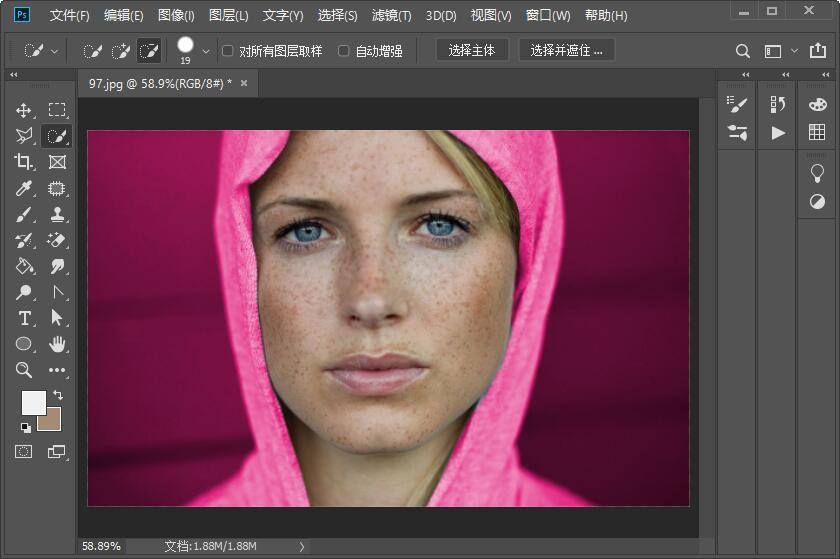Click the 选择主体 button

[x=472, y=50]
